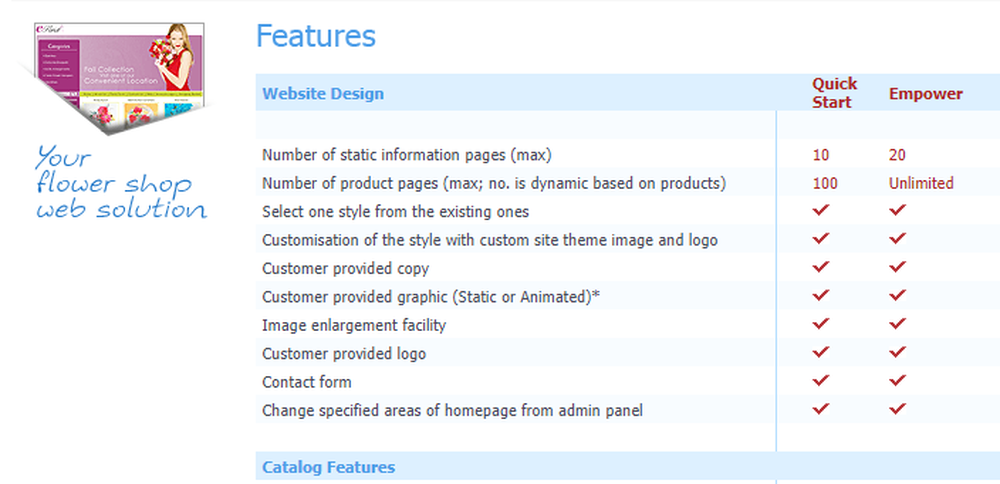This screenshot has width=1000, height=484.
Task: Click the 'Your flower shop web solution' tagline
Action: 121,182
